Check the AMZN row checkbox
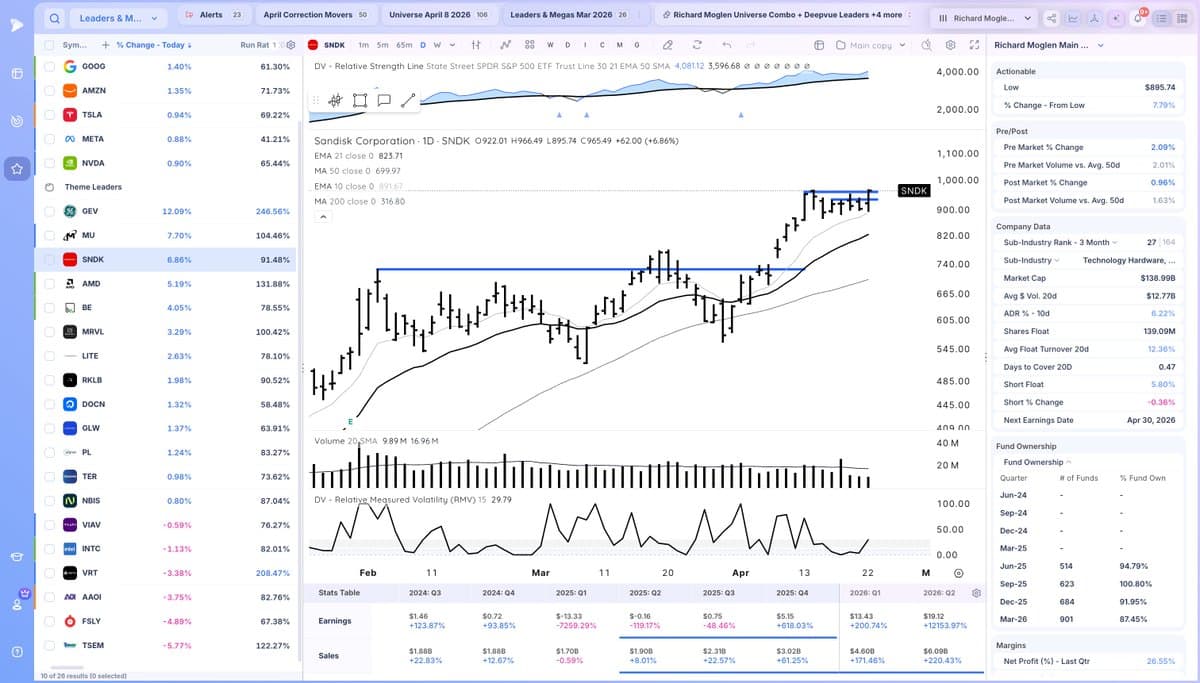 [x=49, y=90]
